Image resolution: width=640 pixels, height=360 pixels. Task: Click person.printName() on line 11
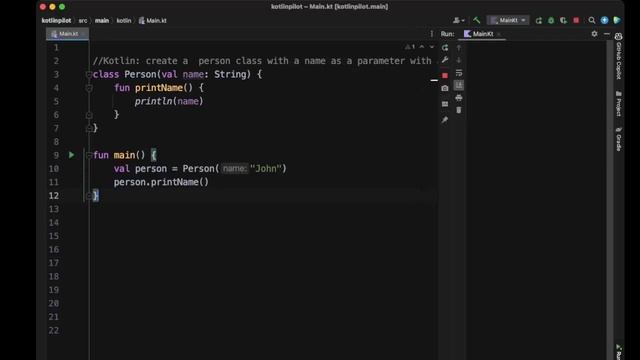coord(161,182)
